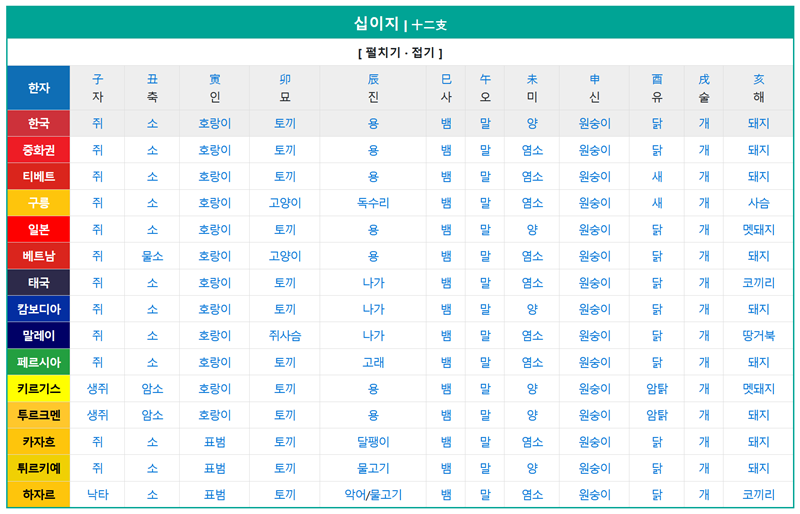Open 용 link in 한국 row
This screenshot has height=514, width=800.
pos(373,124)
